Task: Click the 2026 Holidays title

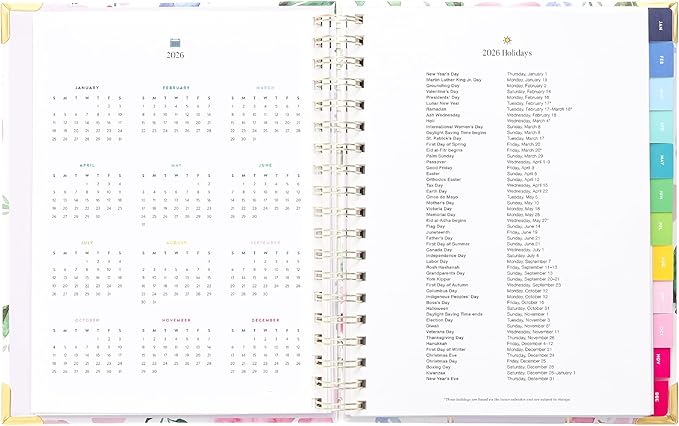Action: coord(507,53)
